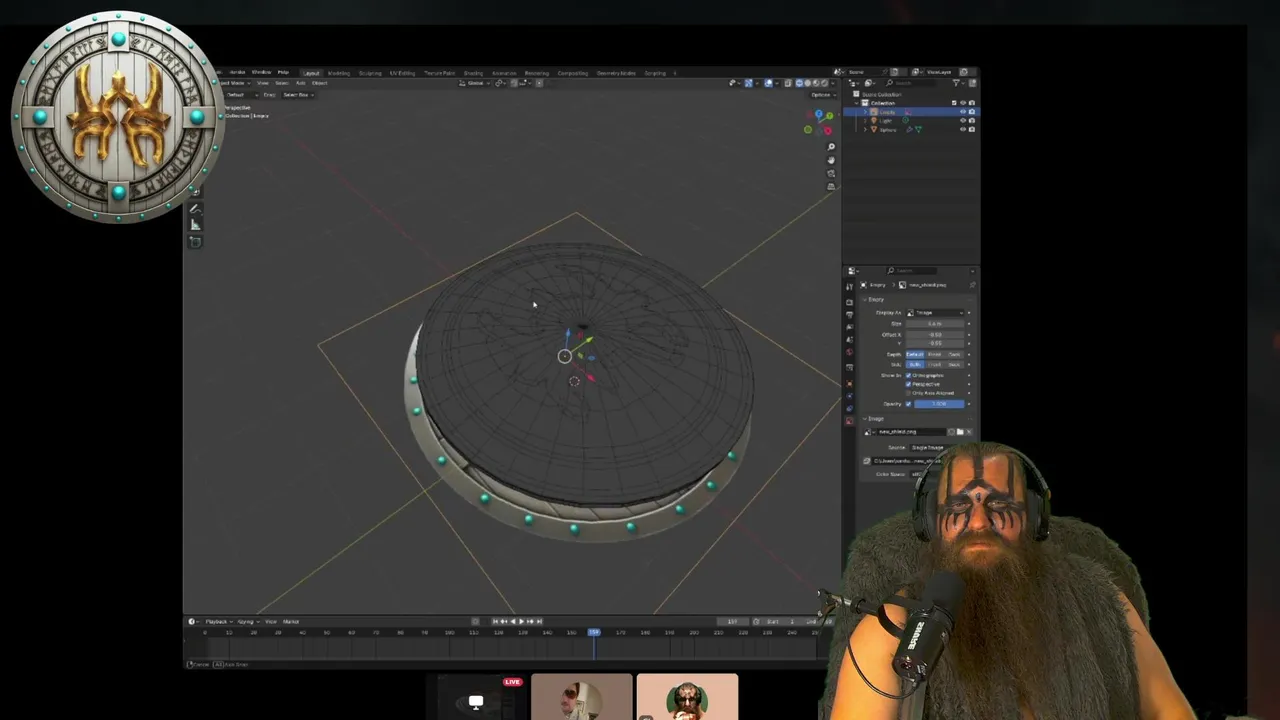Disable Sphere in renders camera icon
This screenshot has height=720, width=1280.
[x=972, y=130]
